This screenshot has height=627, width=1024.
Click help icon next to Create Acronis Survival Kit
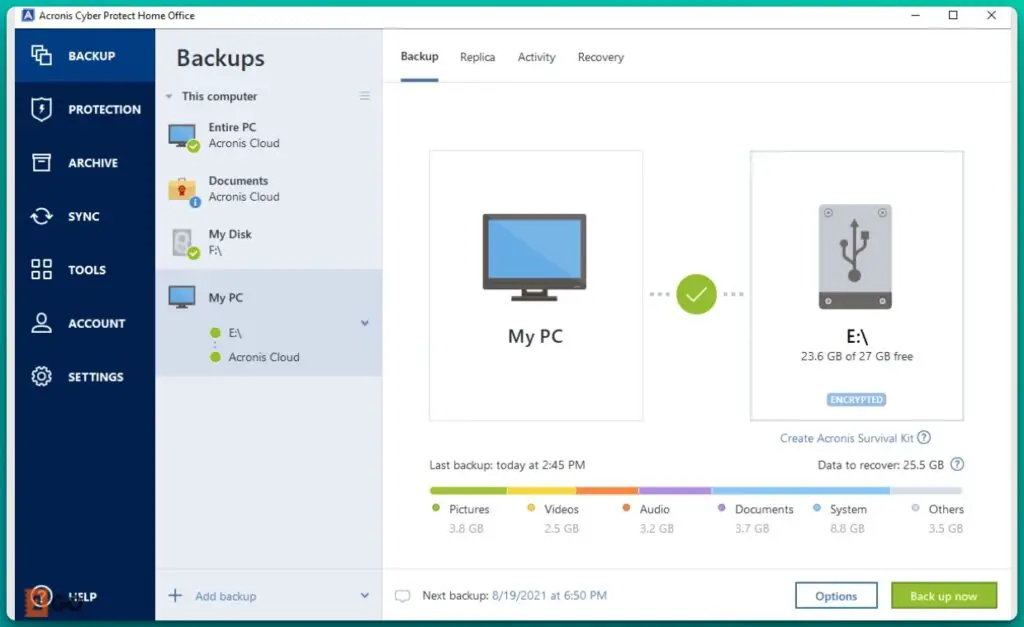(x=924, y=438)
